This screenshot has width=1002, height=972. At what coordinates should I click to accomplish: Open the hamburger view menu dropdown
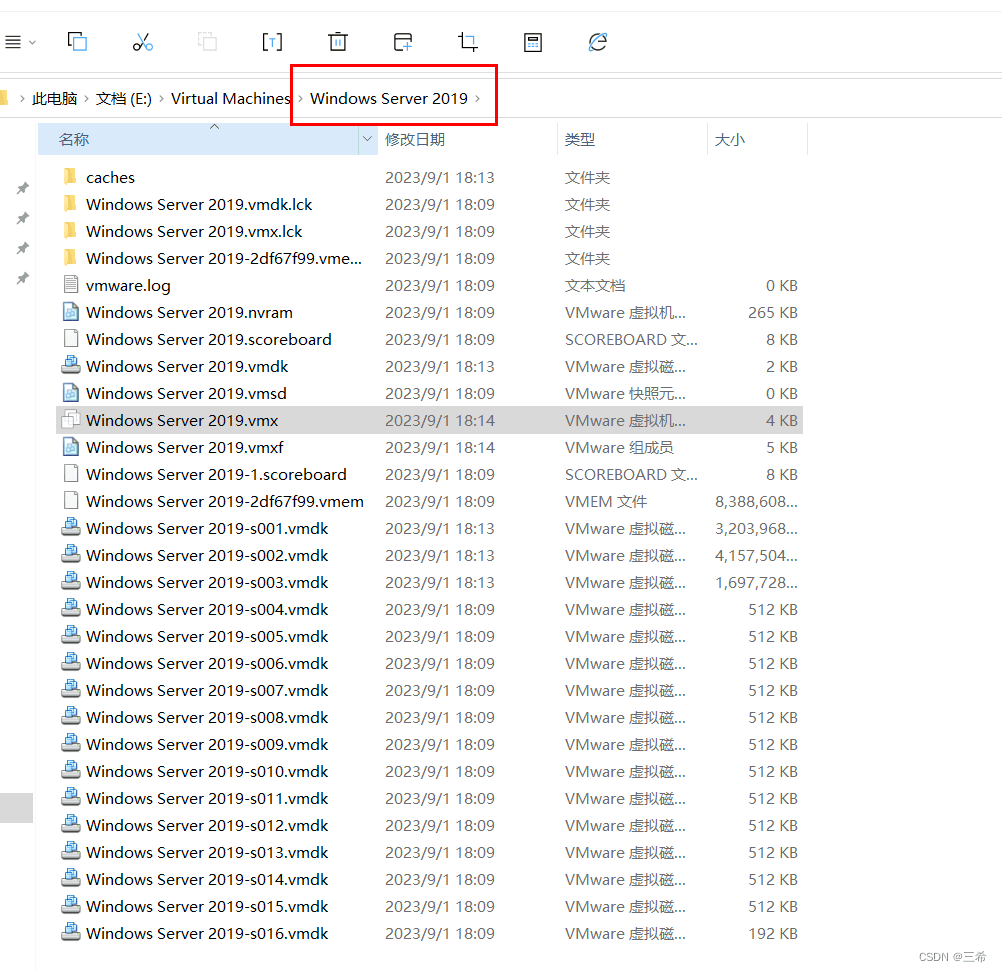click(20, 42)
